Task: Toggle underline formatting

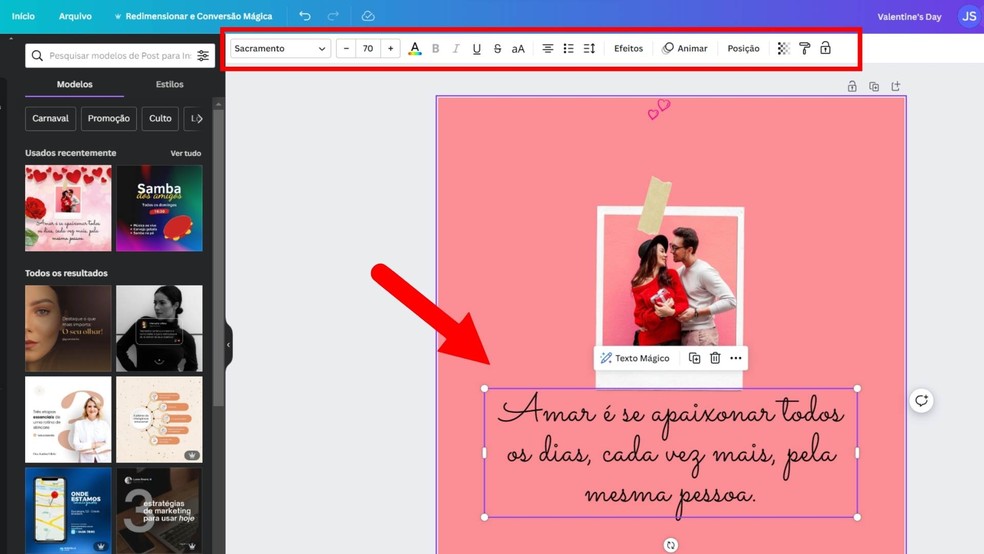Action: pyautogui.click(x=477, y=48)
